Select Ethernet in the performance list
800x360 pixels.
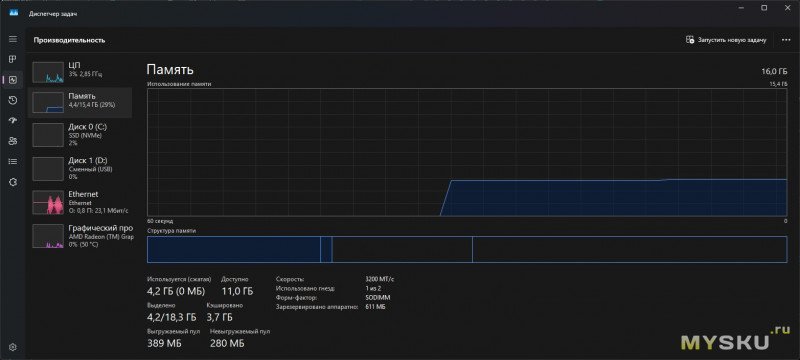pos(81,202)
